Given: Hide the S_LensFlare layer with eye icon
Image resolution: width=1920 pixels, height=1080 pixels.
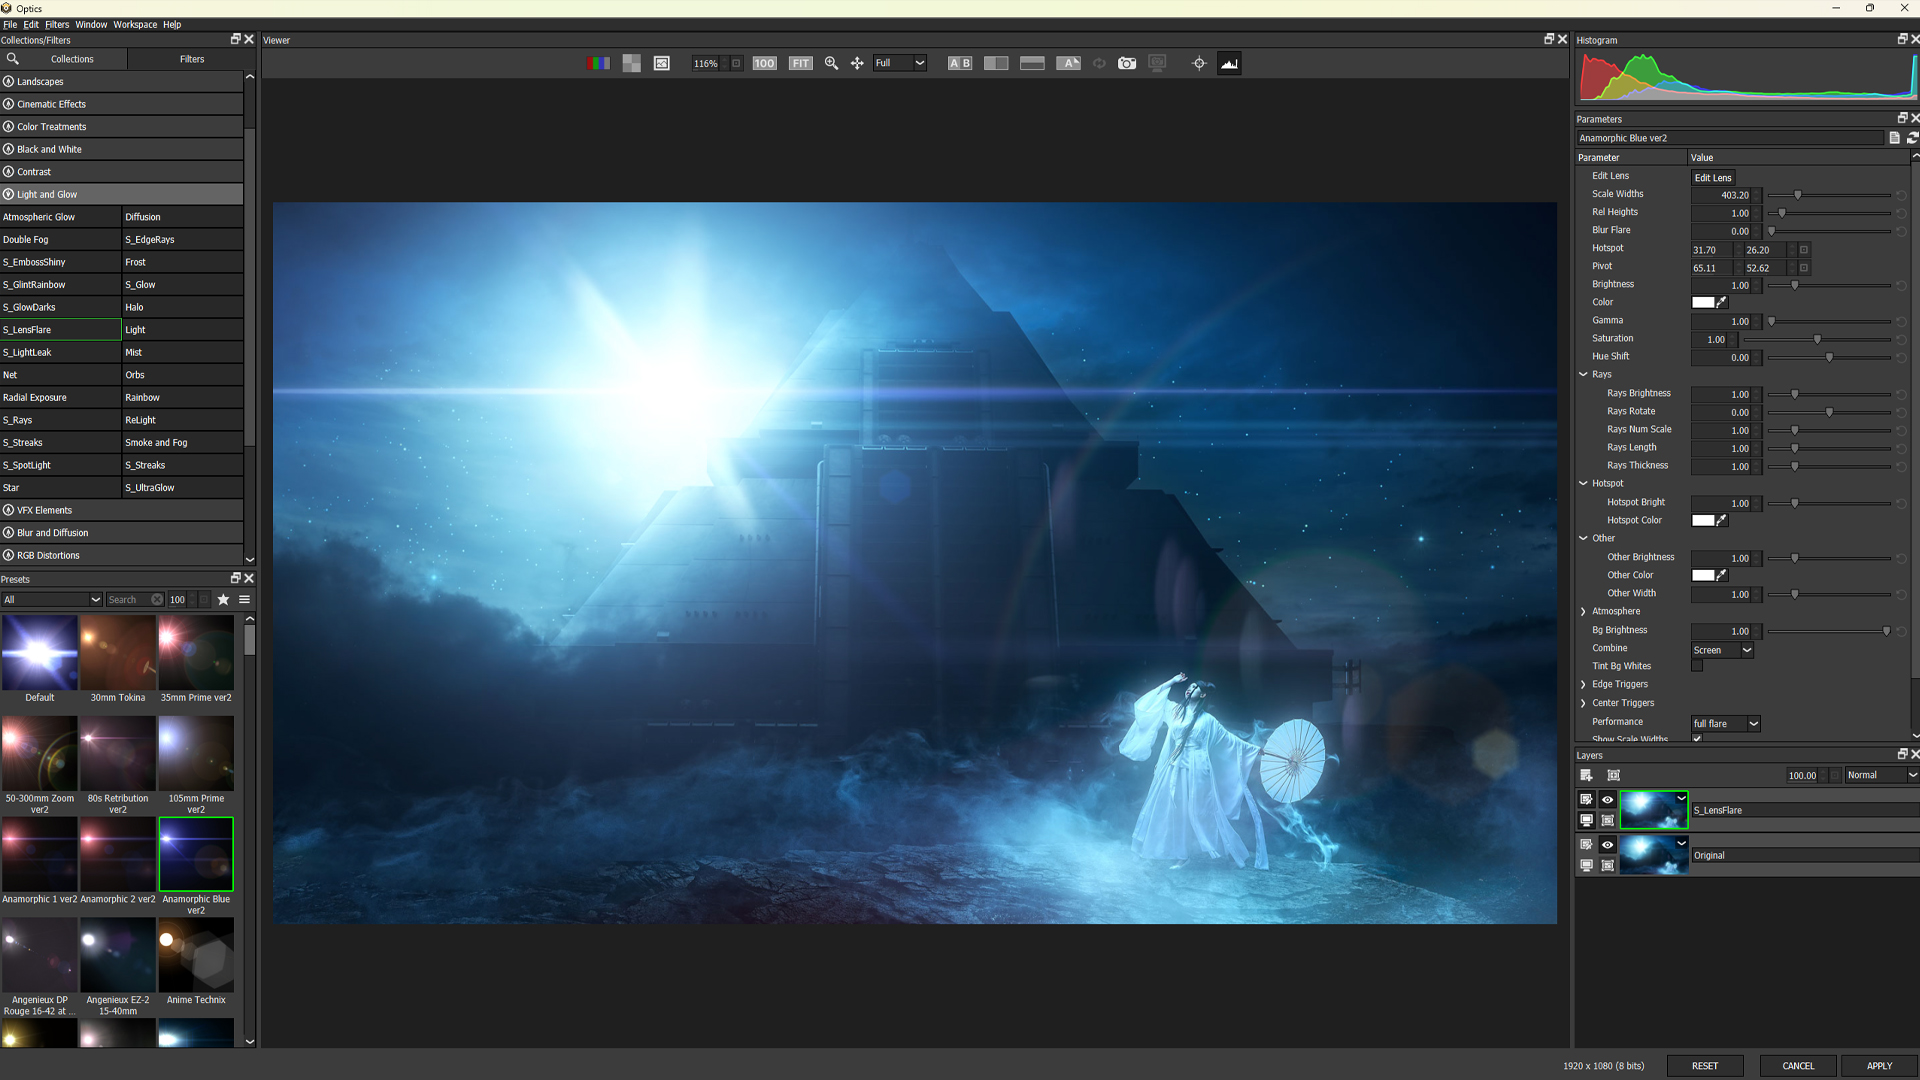Looking at the screenshot, I should click(1608, 800).
